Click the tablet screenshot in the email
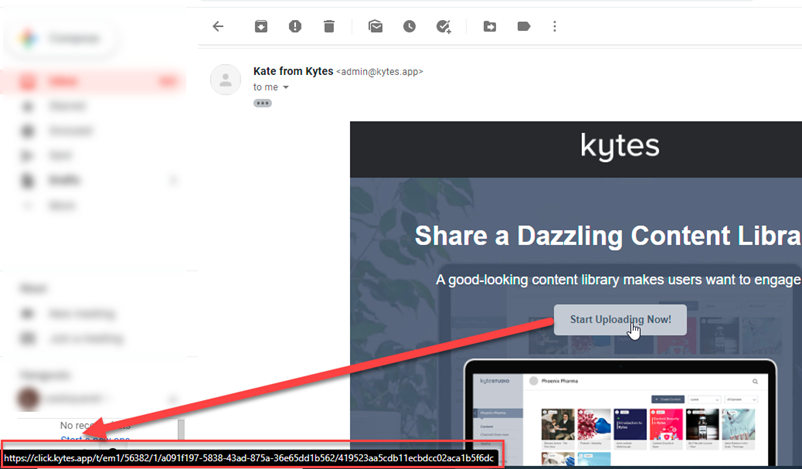 [620, 413]
